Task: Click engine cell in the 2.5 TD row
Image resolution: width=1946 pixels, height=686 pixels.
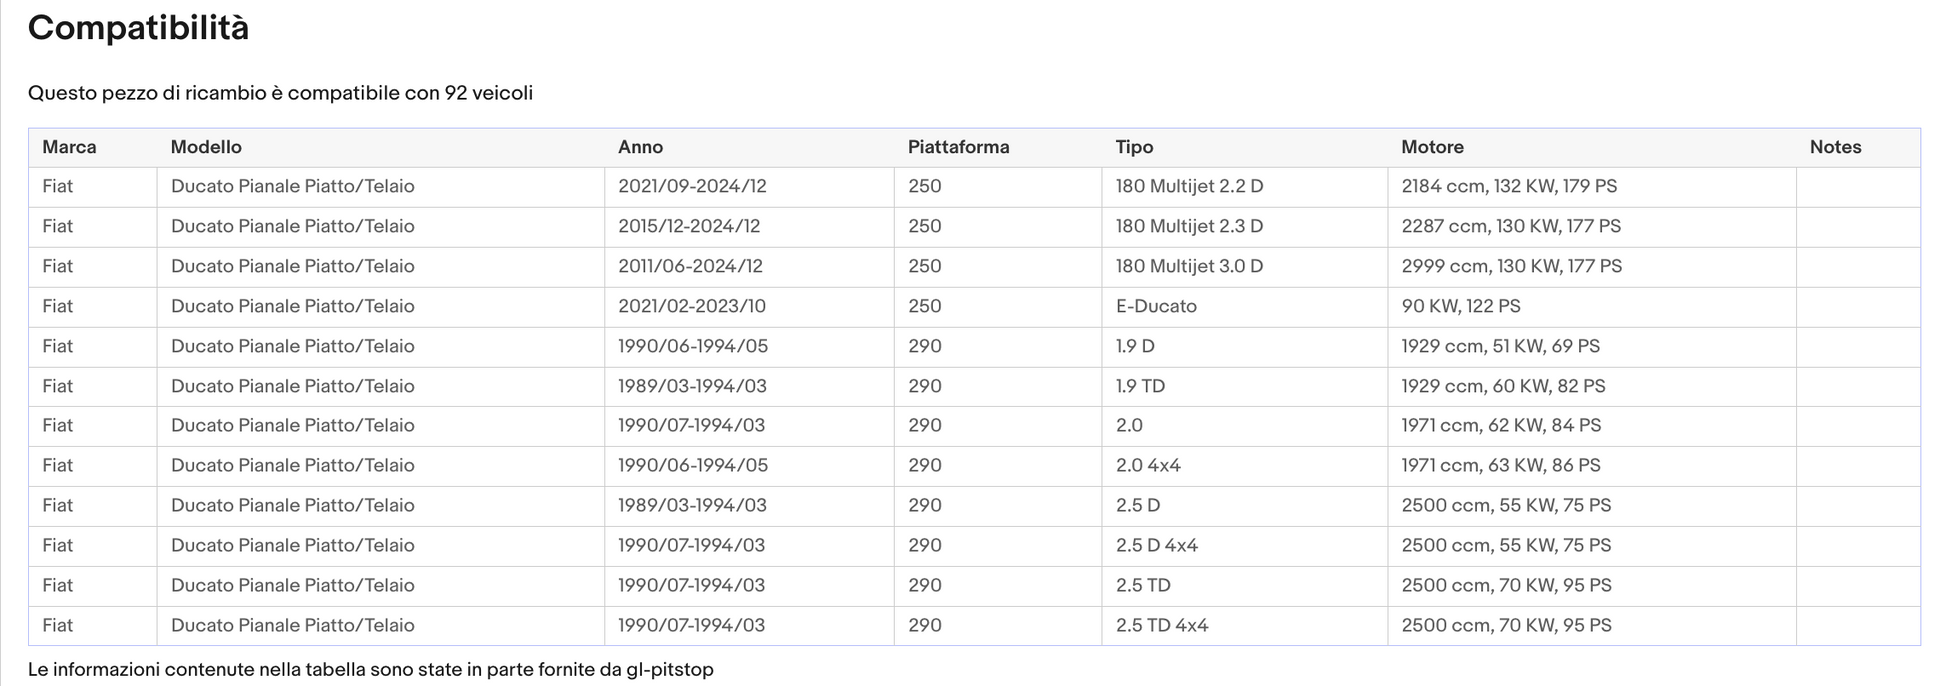Action: tap(1592, 586)
